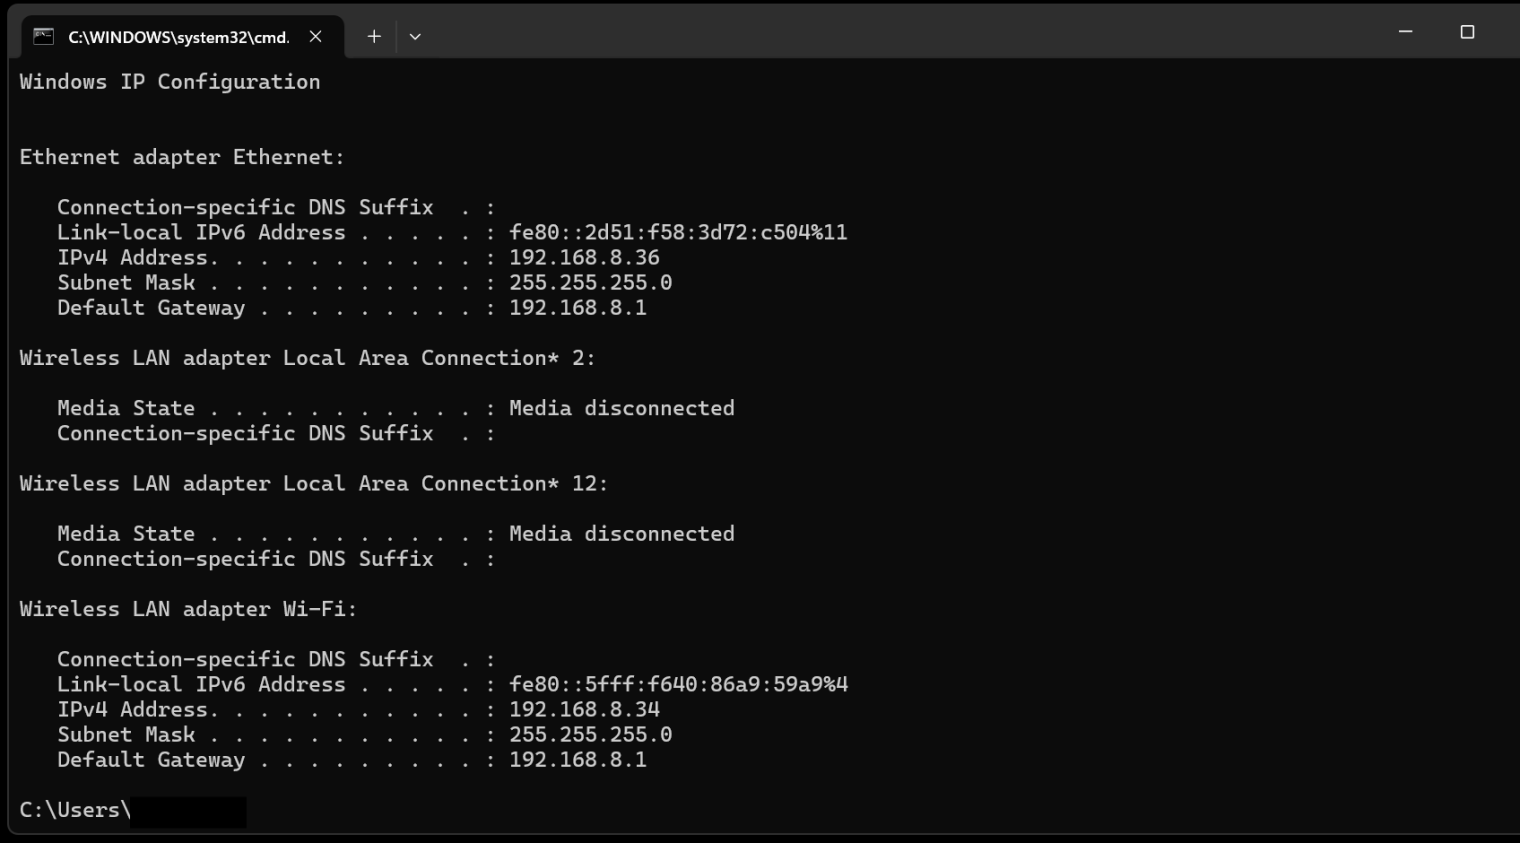Image resolution: width=1520 pixels, height=843 pixels.
Task: Click the cmd icon in the tab
Action: coord(43,37)
